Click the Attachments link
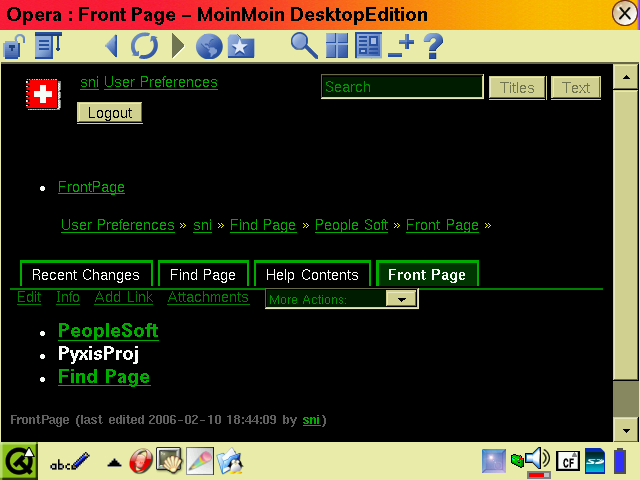Image resolution: width=640 pixels, height=480 pixels. click(208, 297)
